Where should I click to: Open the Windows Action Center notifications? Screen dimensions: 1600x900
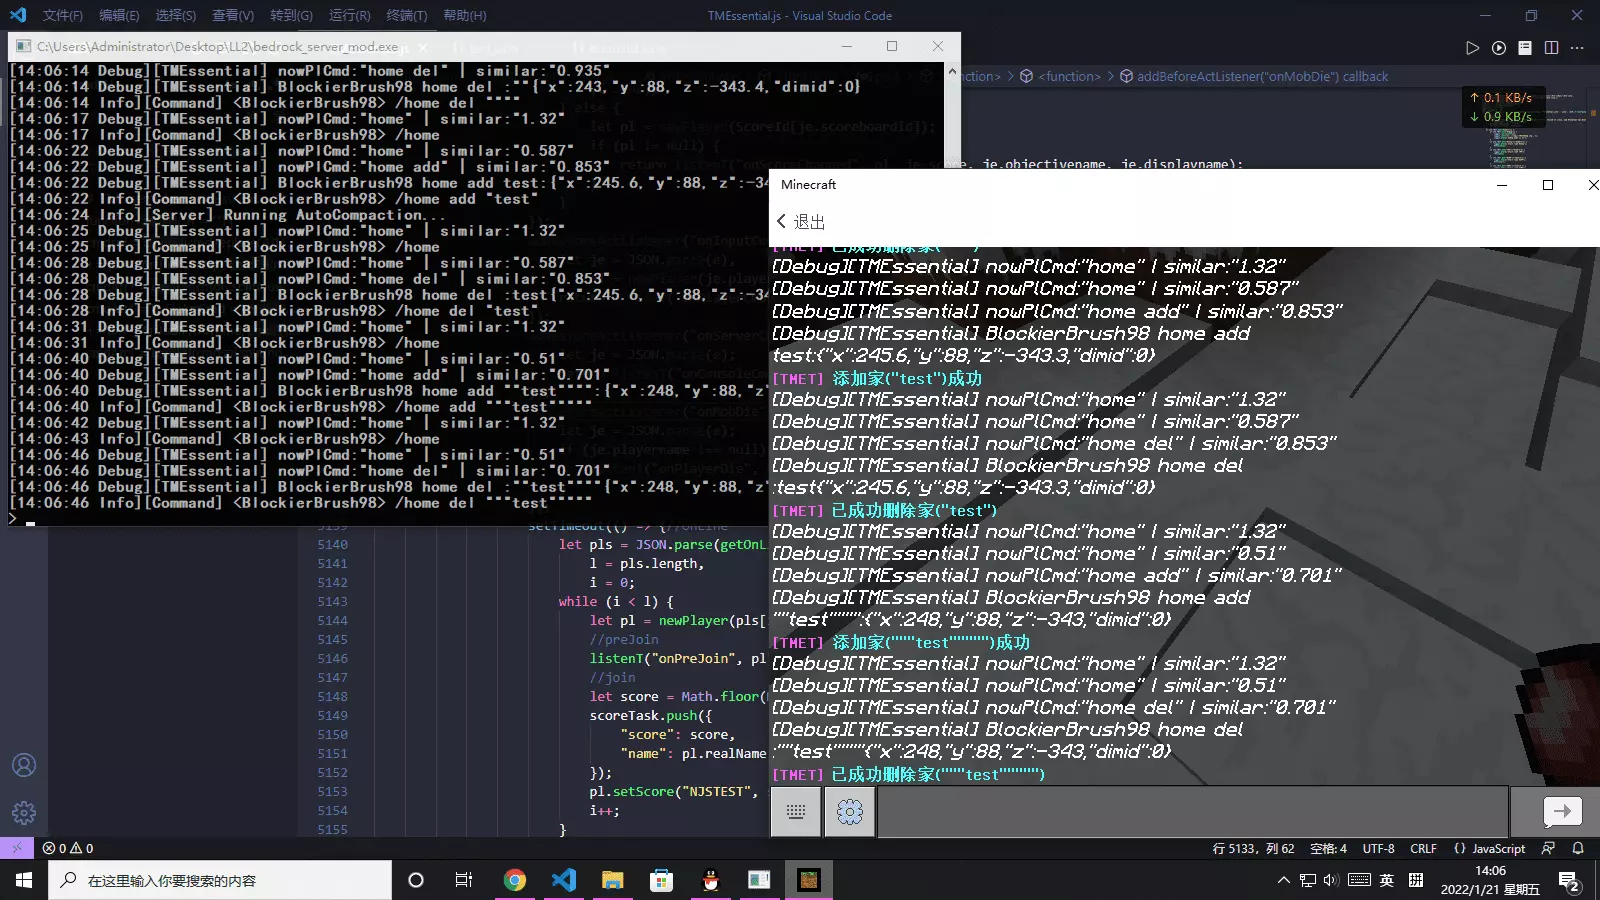tap(1569, 881)
